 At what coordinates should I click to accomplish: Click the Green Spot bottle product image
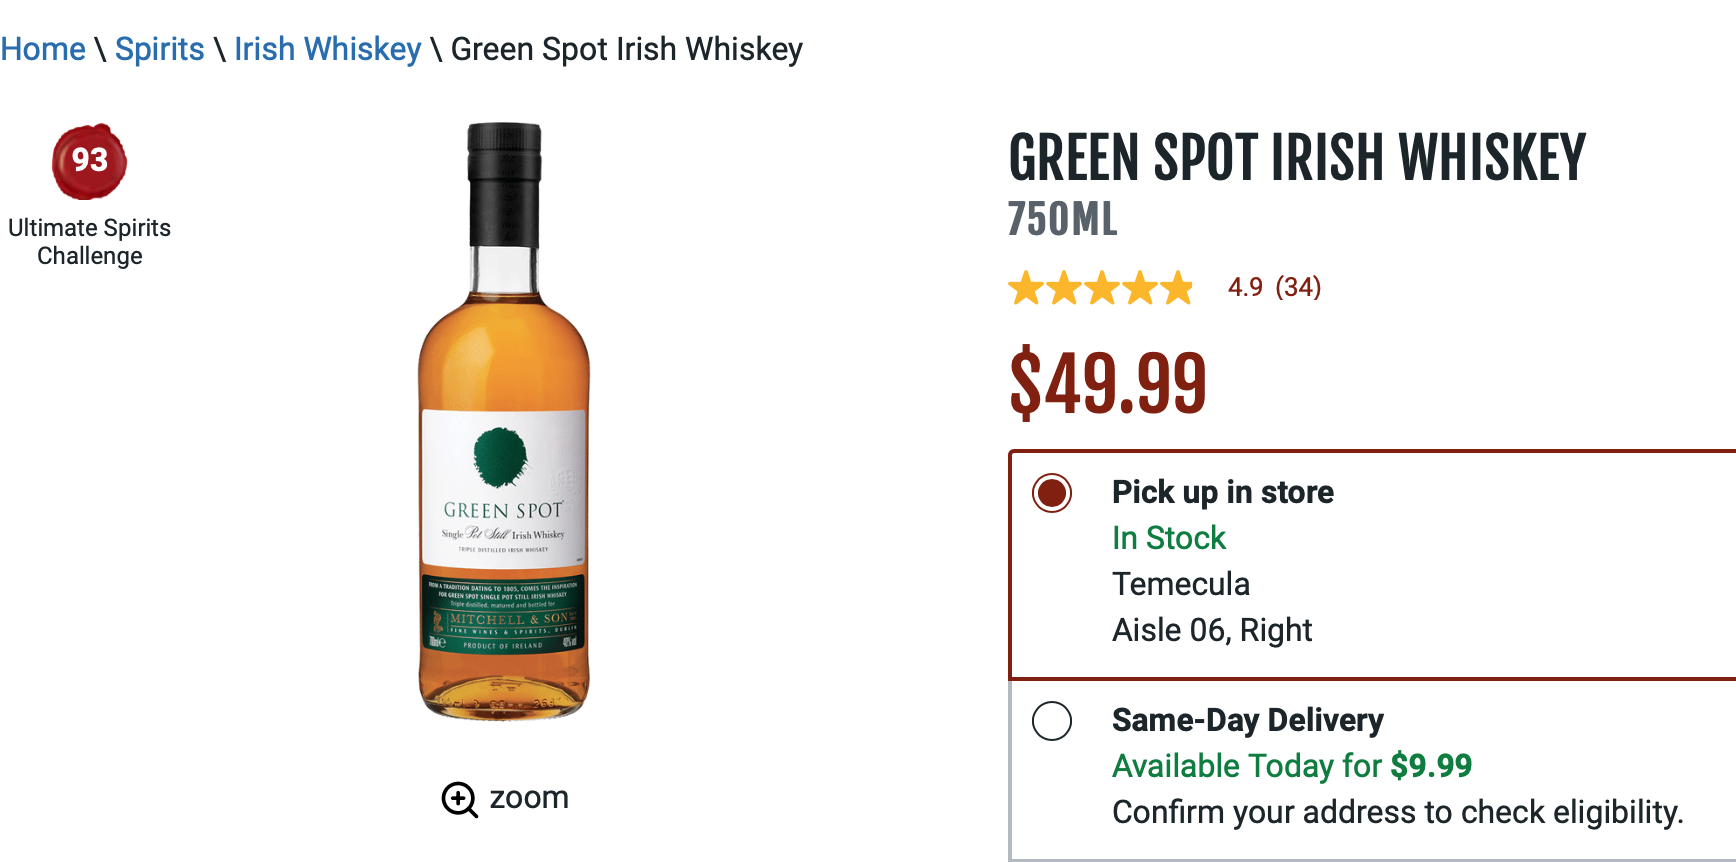[504, 420]
